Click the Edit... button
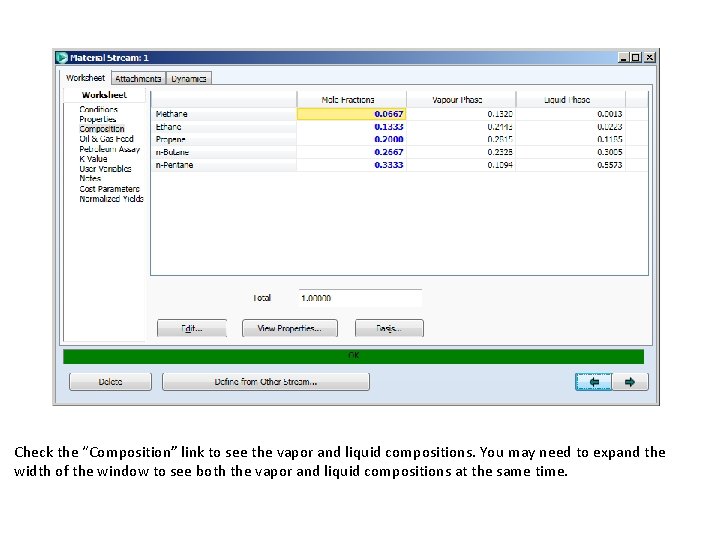720x540 pixels. (x=192, y=328)
